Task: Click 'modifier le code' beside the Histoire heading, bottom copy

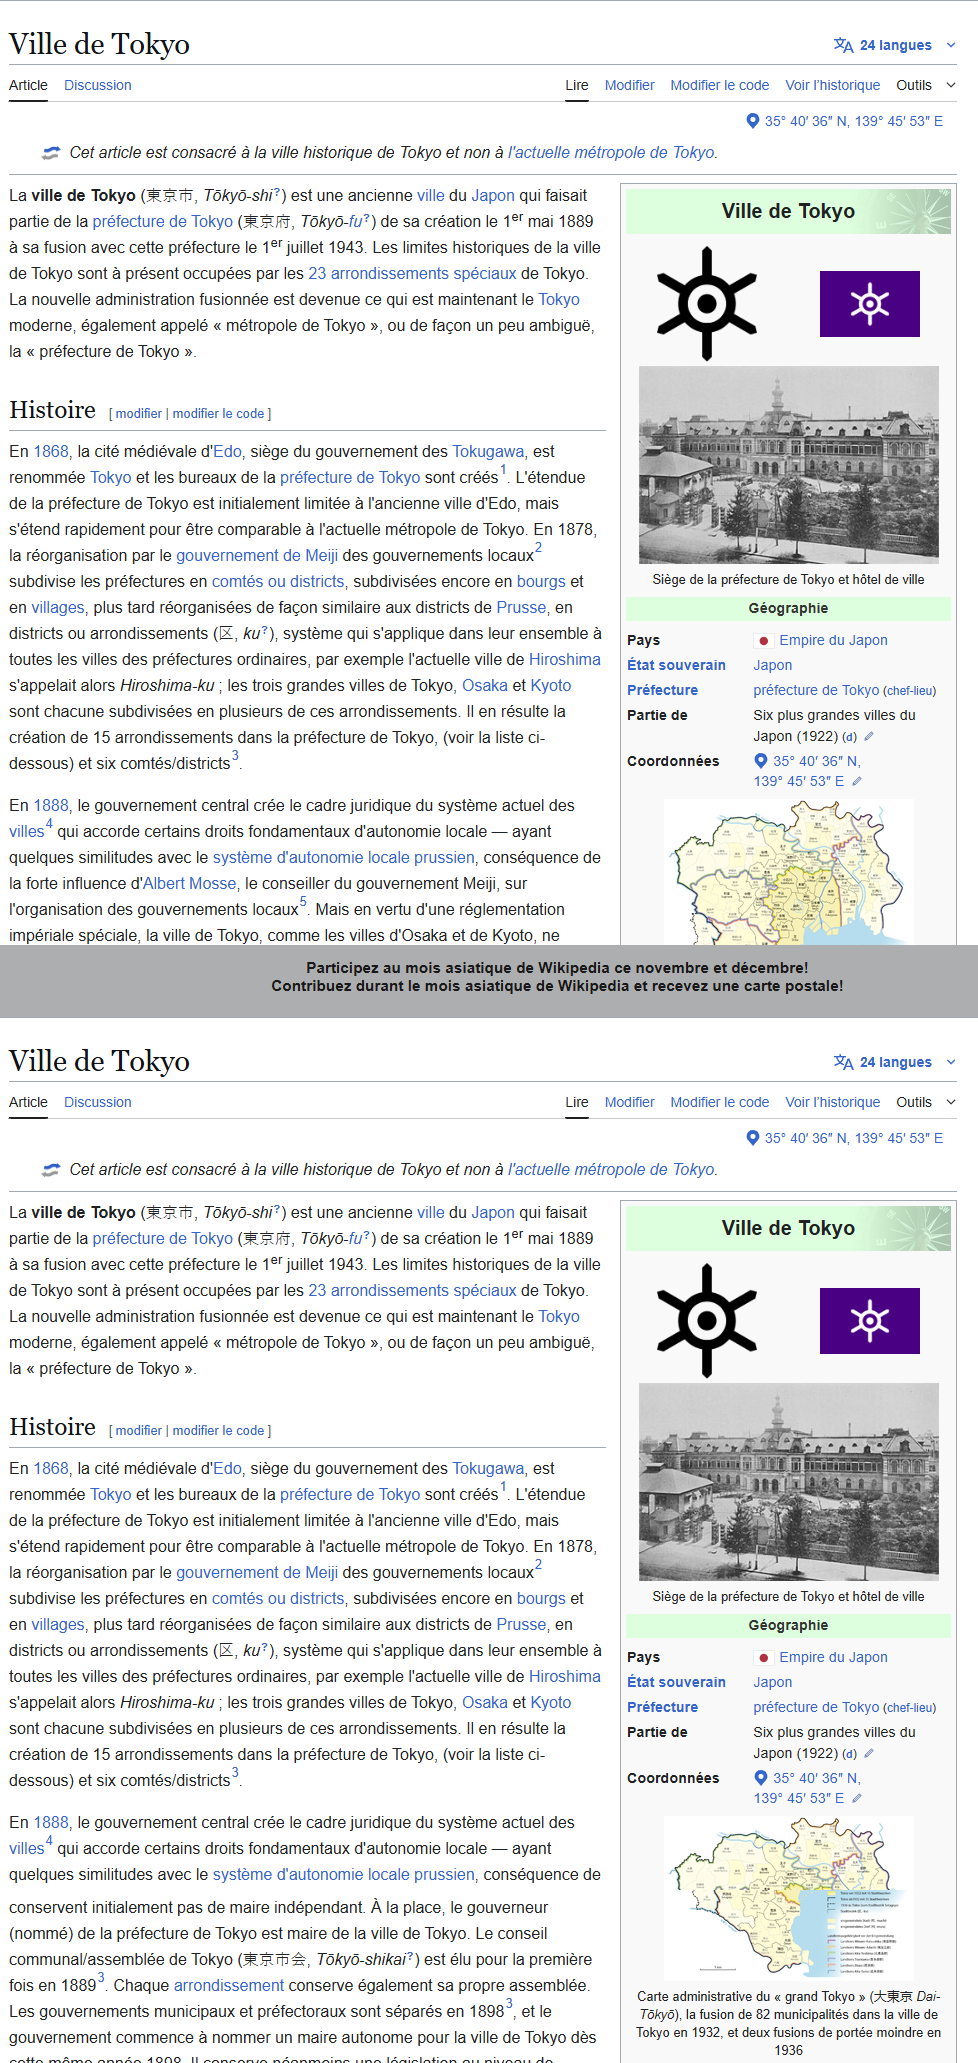Action: coord(218,1431)
